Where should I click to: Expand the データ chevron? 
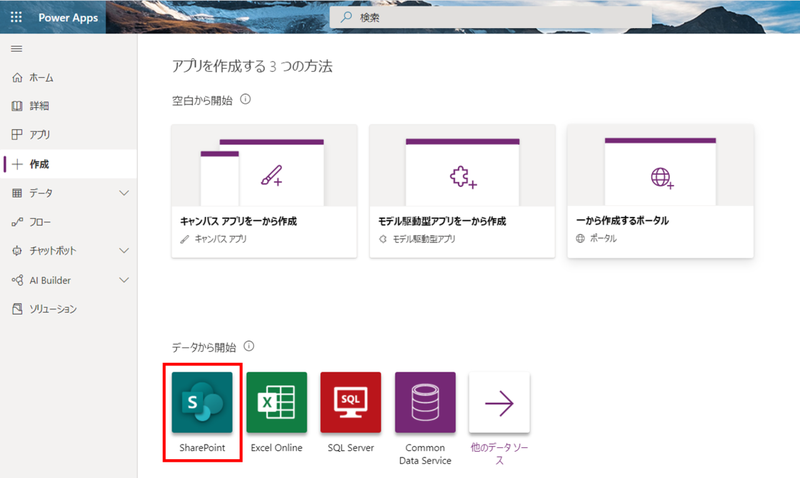(x=124, y=193)
